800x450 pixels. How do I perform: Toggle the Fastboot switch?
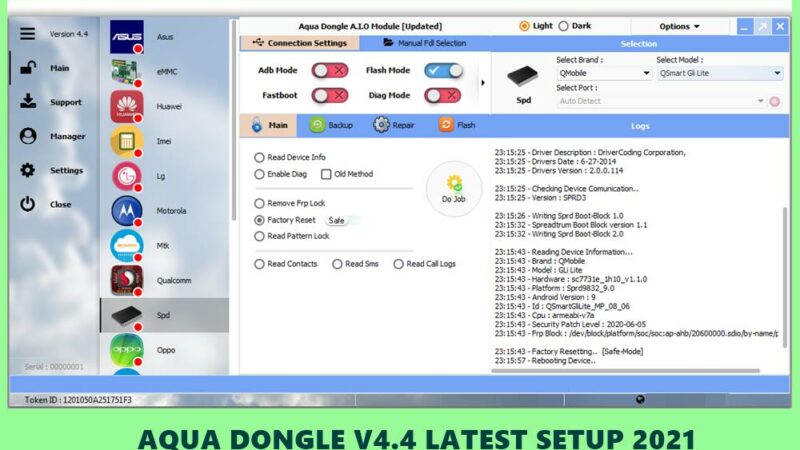[x=330, y=95]
